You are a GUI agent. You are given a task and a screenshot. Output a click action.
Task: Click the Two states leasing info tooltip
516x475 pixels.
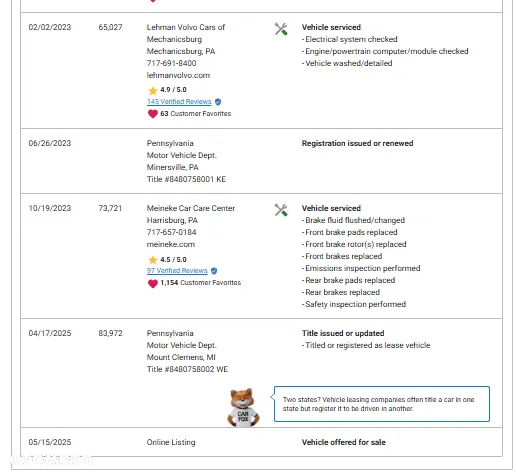(382, 404)
